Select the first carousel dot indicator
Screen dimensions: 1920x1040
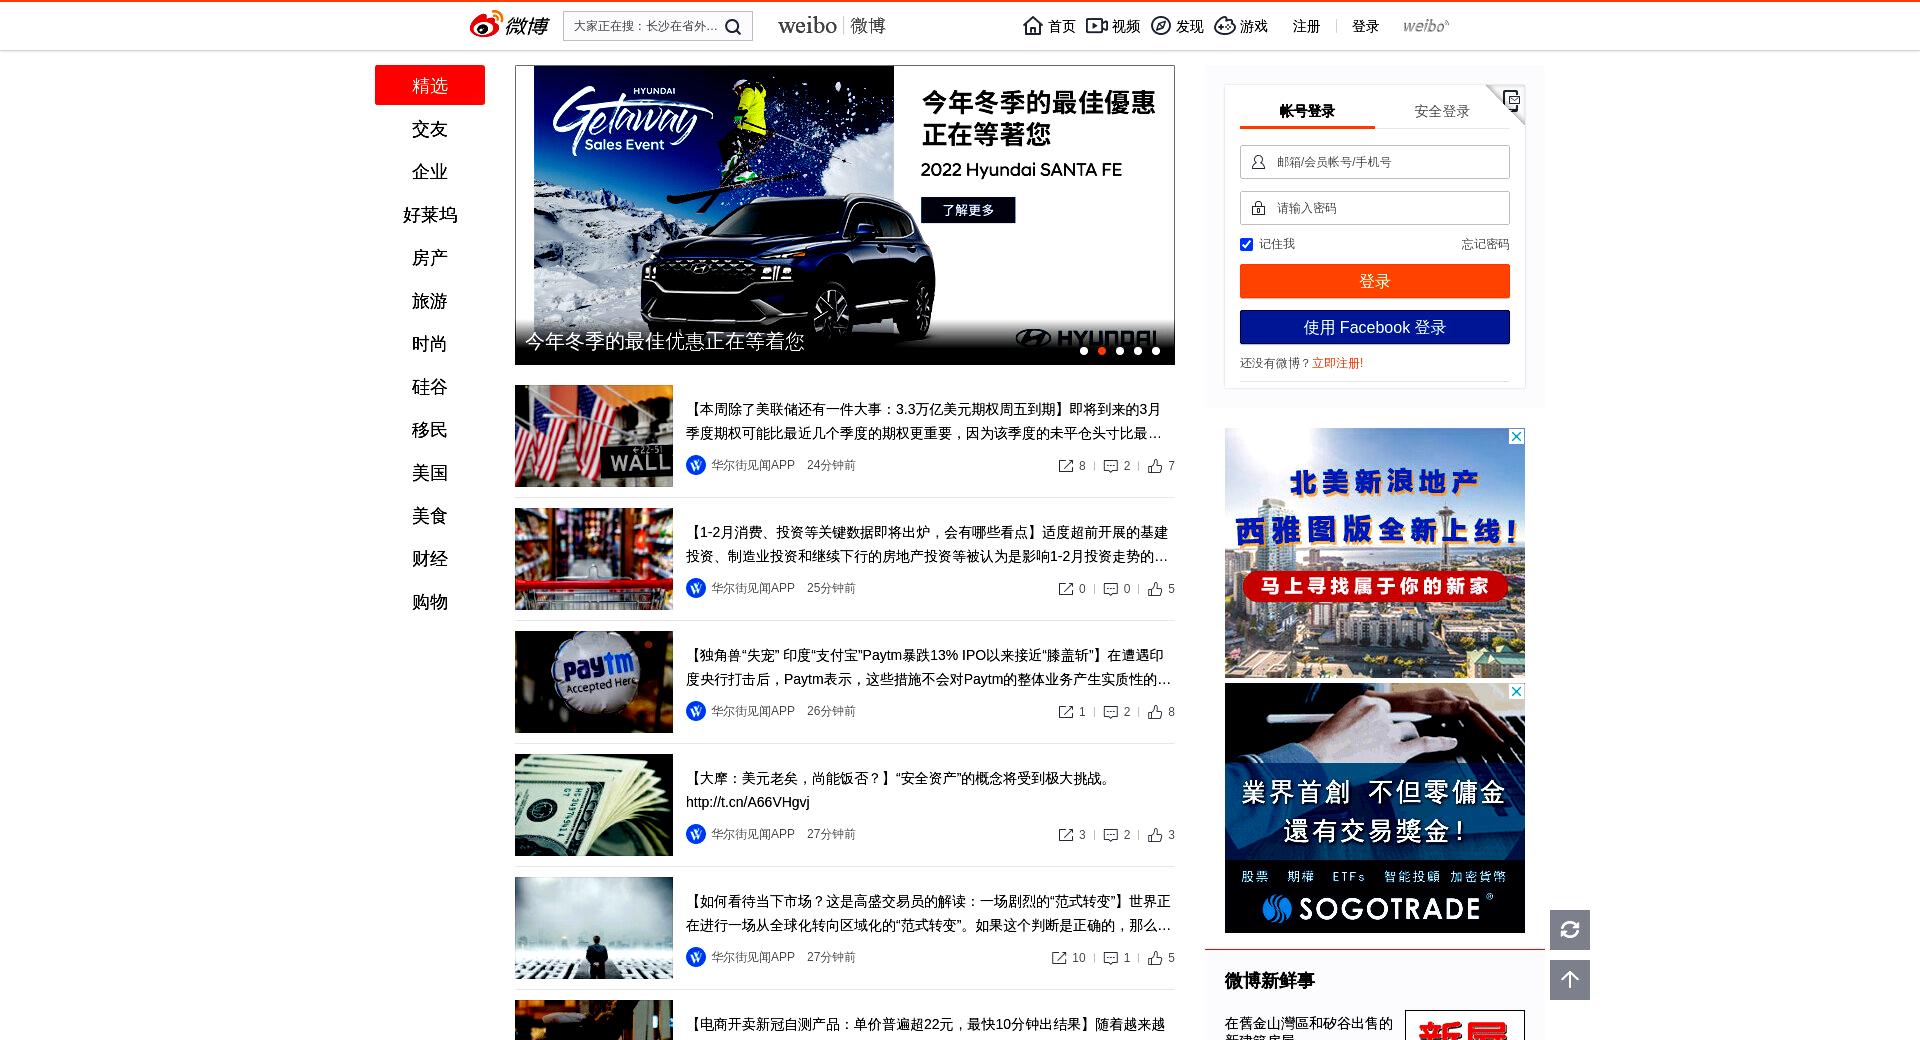tap(1084, 351)
